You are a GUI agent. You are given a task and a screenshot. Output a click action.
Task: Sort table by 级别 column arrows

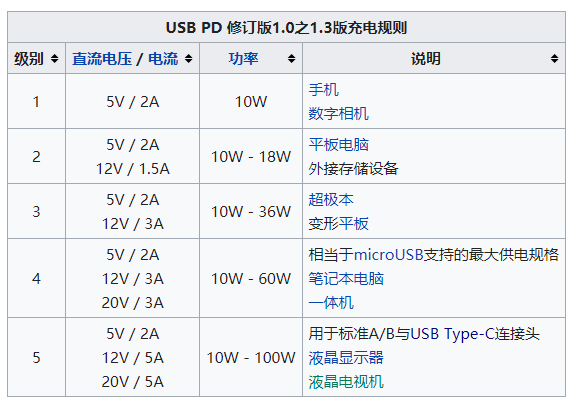(55, 58)
